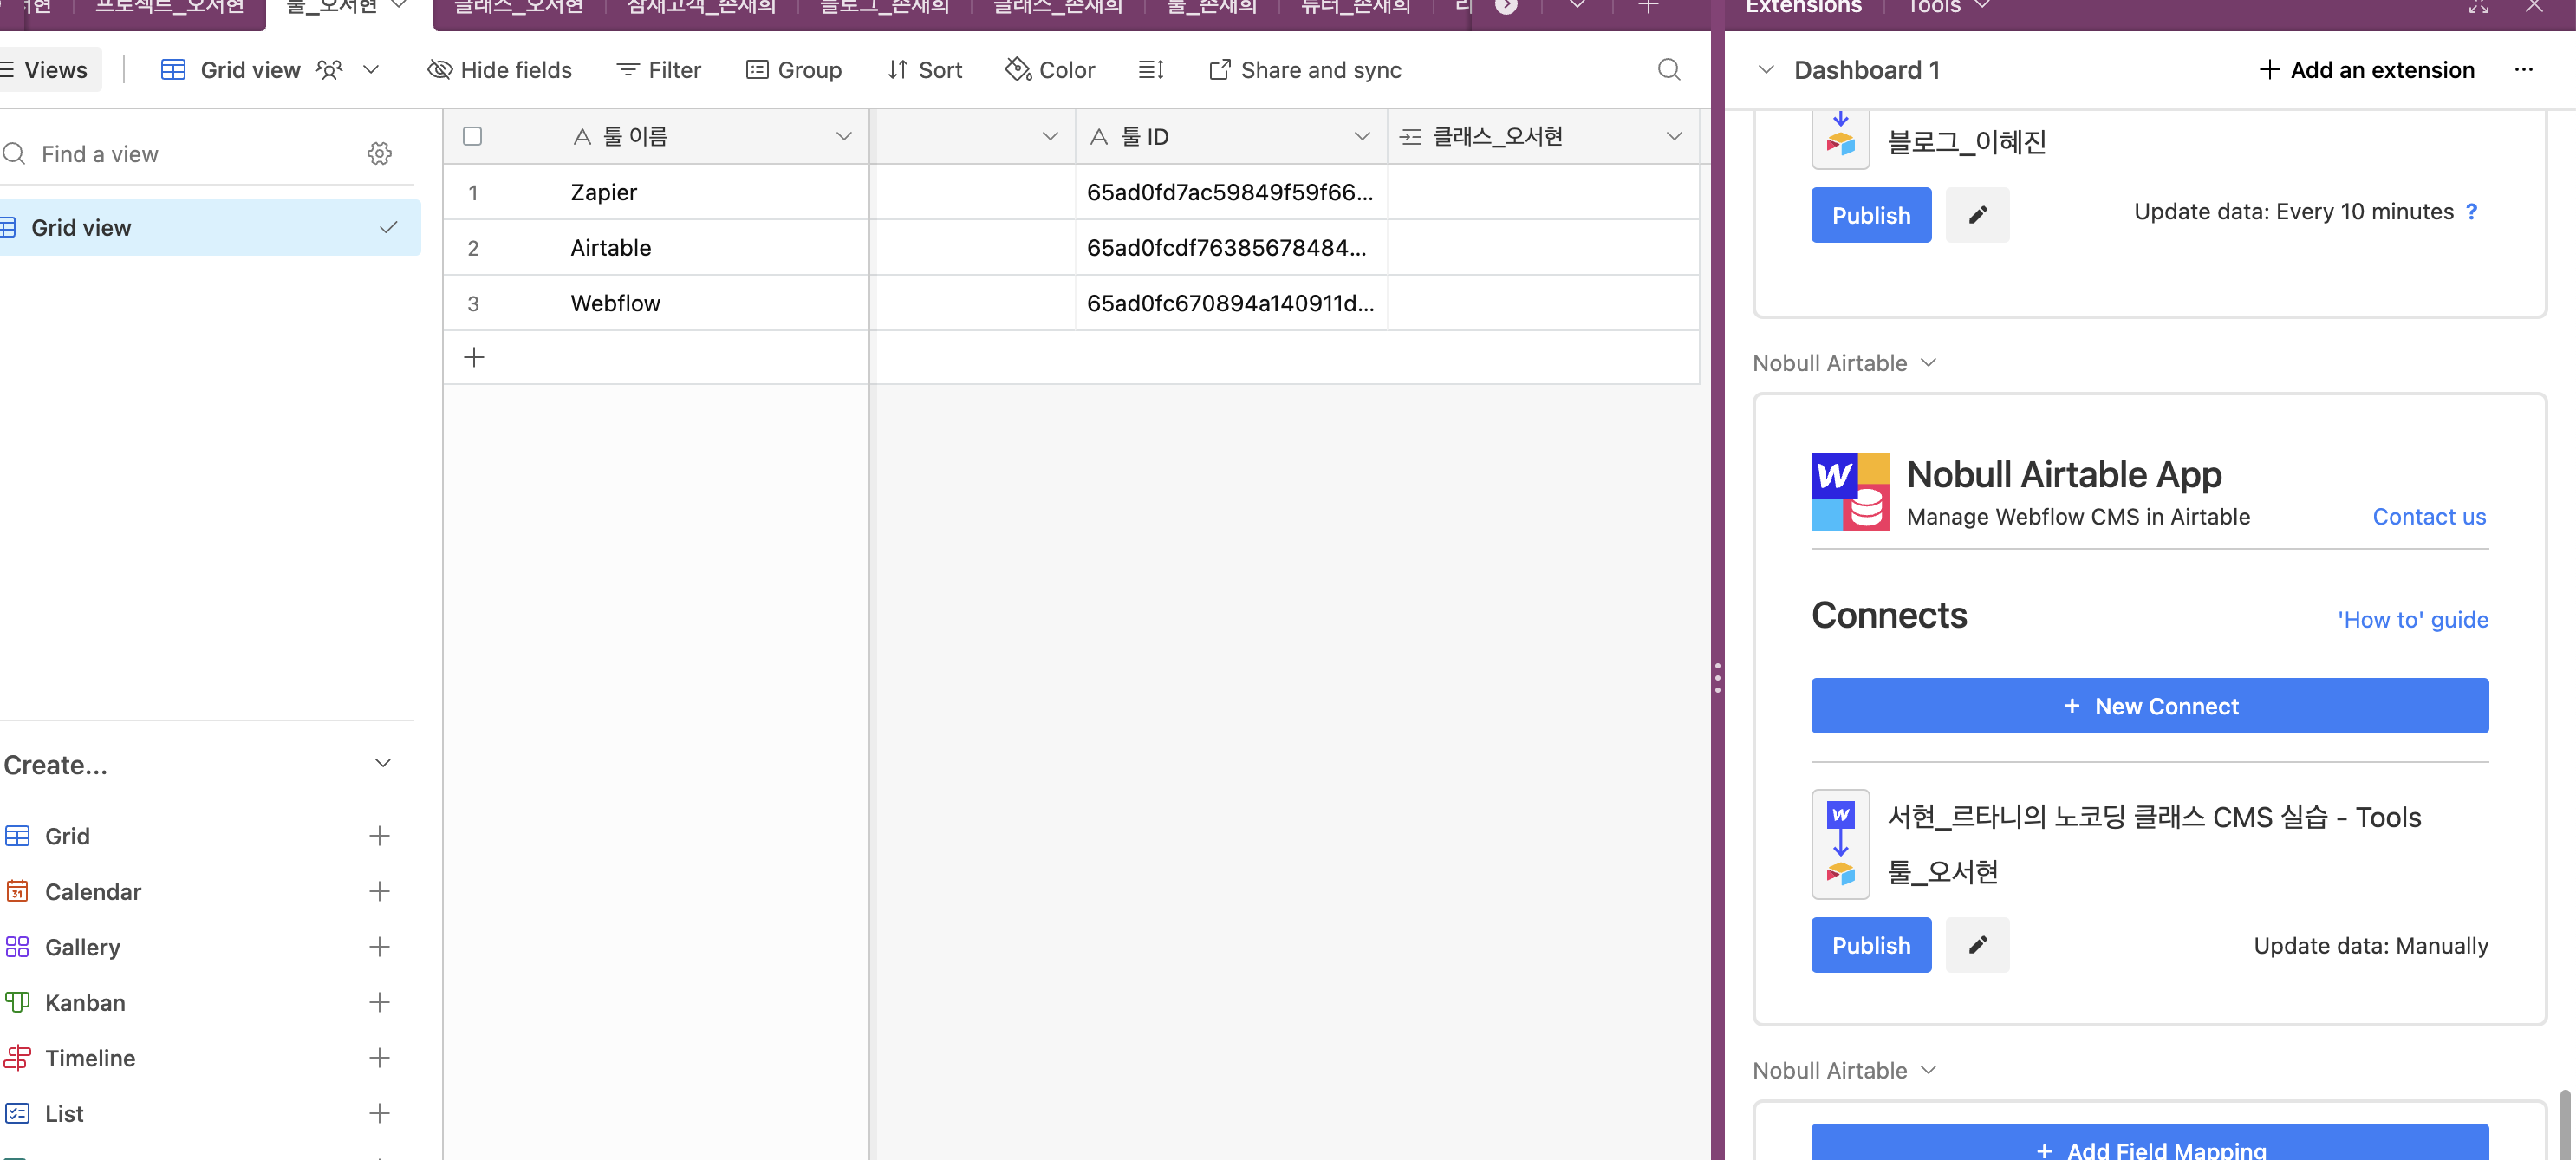Screen dimensions: 2576x1160
Task: Expand the Grid view name dropdown chevron
Action: coord(371,70)
